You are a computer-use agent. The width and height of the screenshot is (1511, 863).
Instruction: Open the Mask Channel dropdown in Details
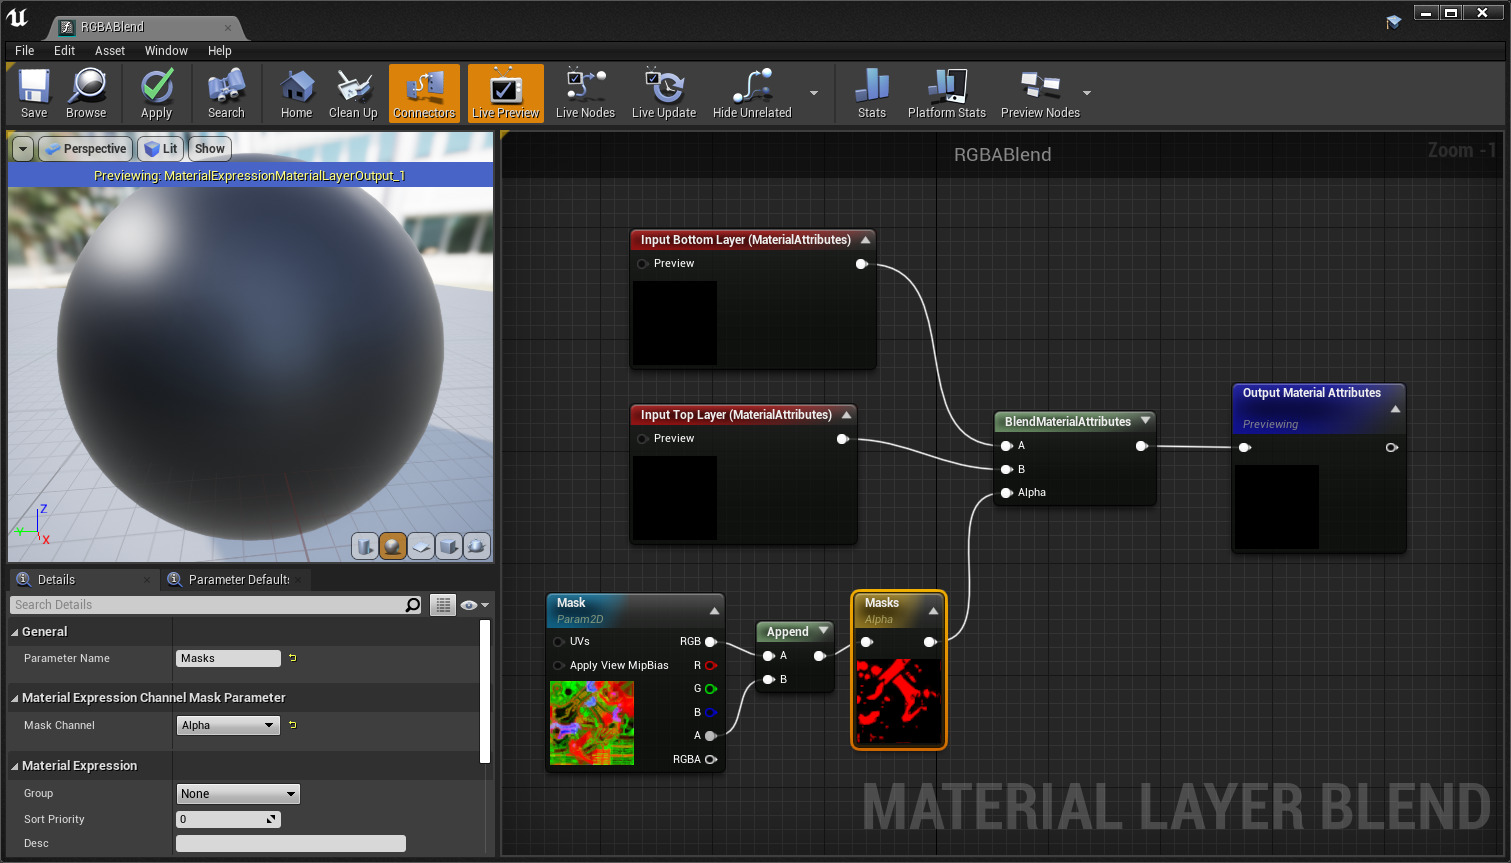[x=228, y=725]
